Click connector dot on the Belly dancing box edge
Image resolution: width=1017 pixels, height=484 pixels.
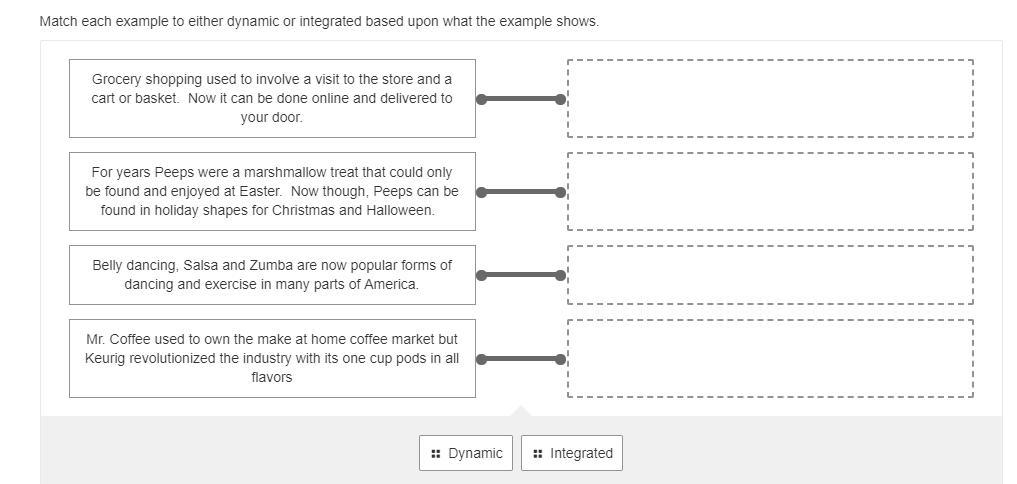(482, 275)
